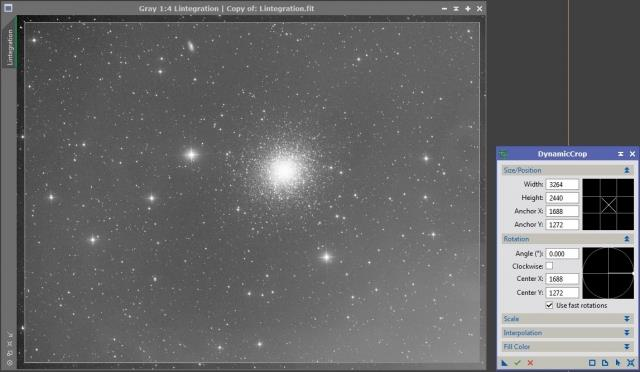Cancel the crop with the red X icon
The height and width of the screenshot is (372, 640).
tap(530, 363)
